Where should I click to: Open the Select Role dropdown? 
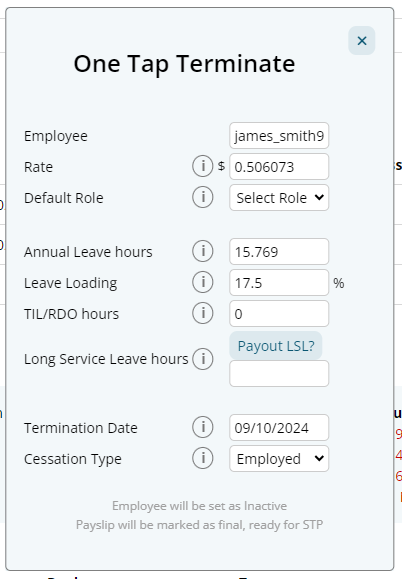tap(279, 198)
